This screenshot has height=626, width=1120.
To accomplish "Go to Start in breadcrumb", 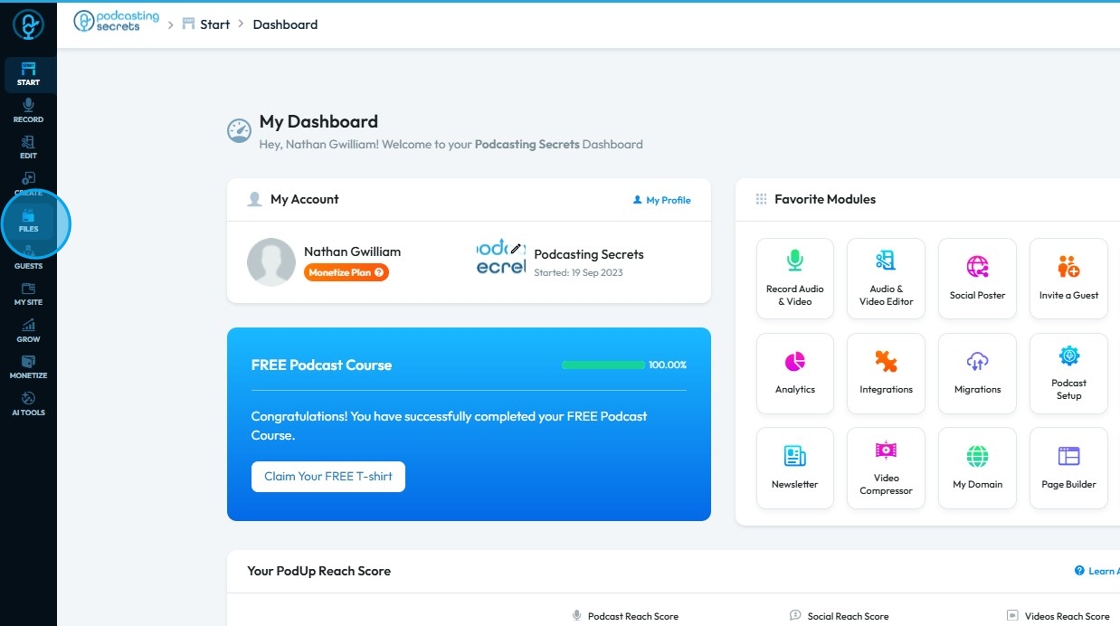I will [206, 24].
